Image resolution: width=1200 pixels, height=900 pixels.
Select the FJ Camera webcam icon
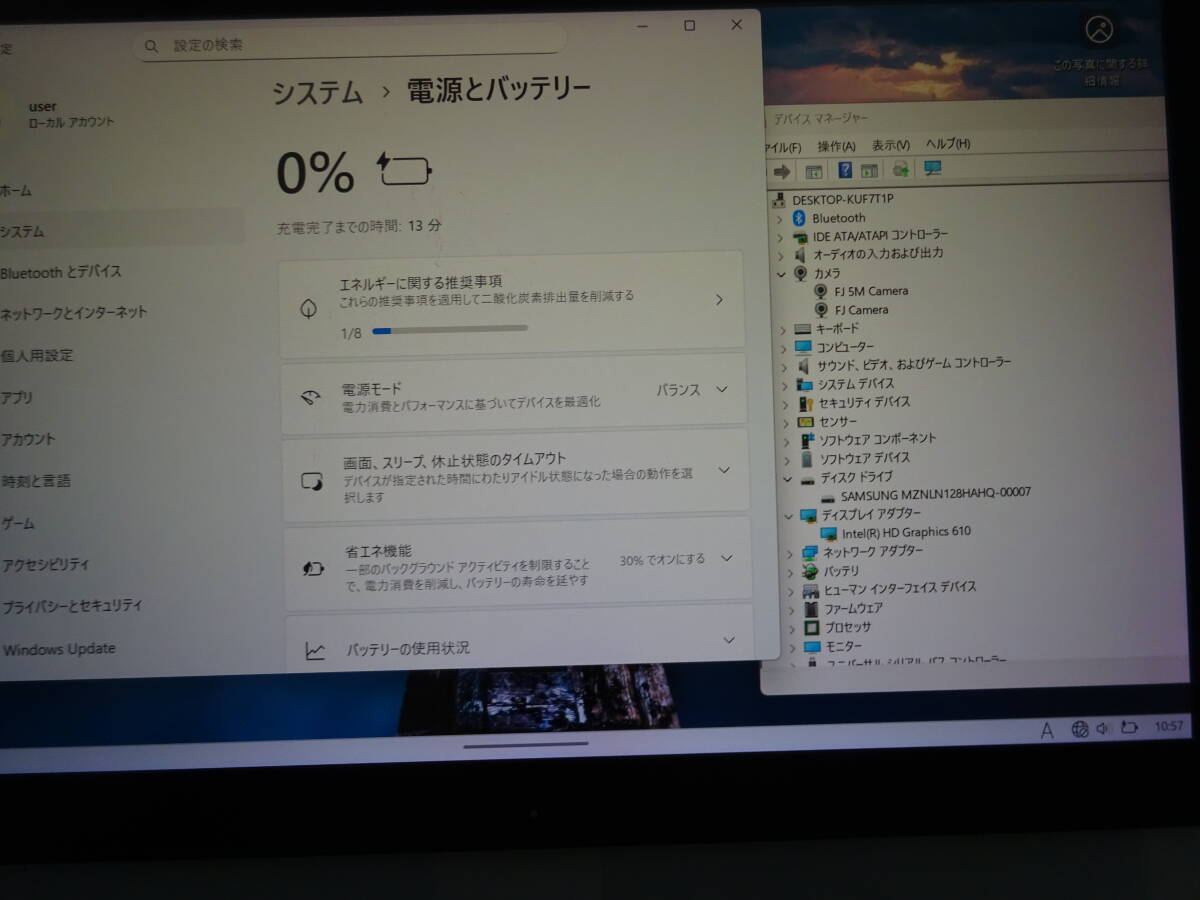822,310
